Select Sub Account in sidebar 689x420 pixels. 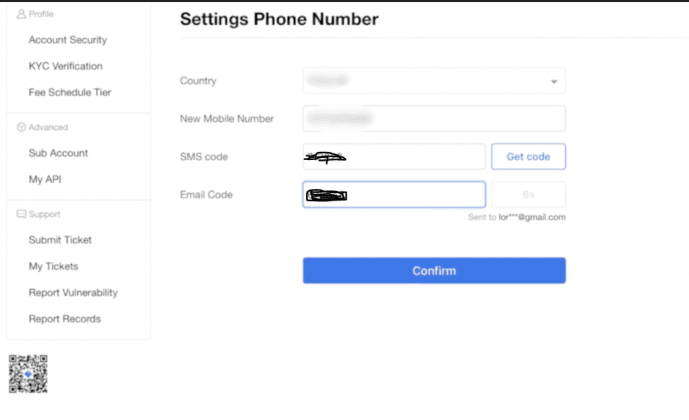[58, 153]
